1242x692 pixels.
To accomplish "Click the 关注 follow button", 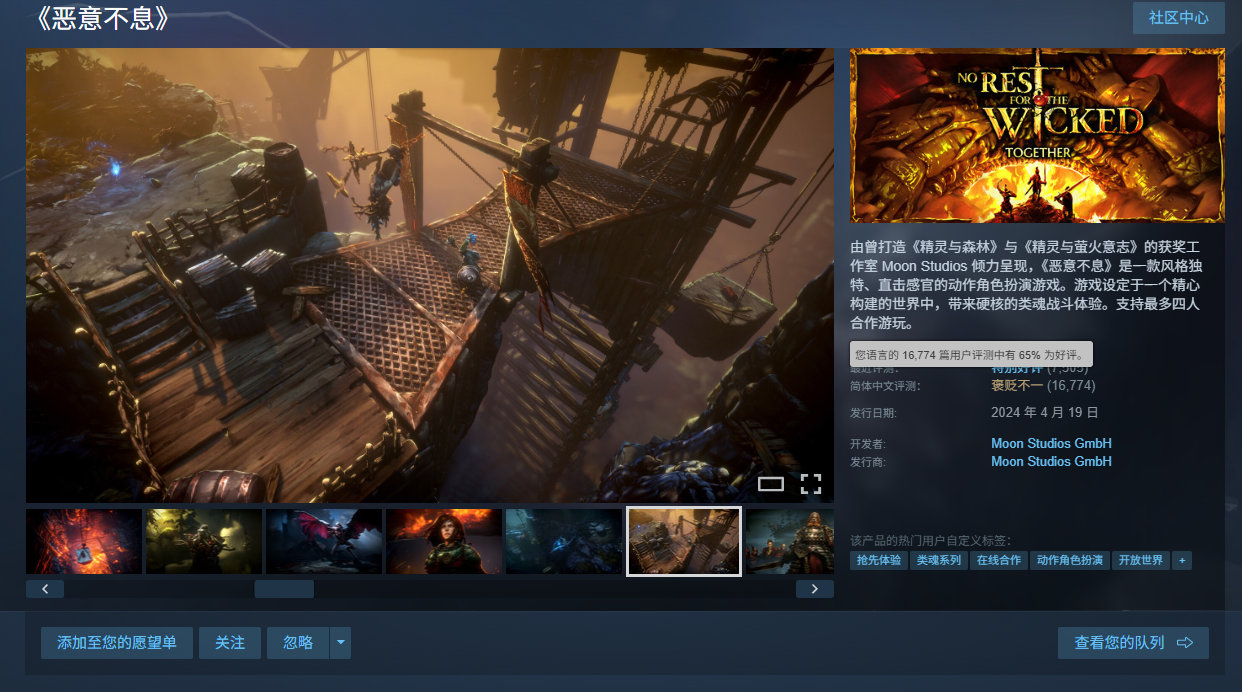I will pos(230,643).
